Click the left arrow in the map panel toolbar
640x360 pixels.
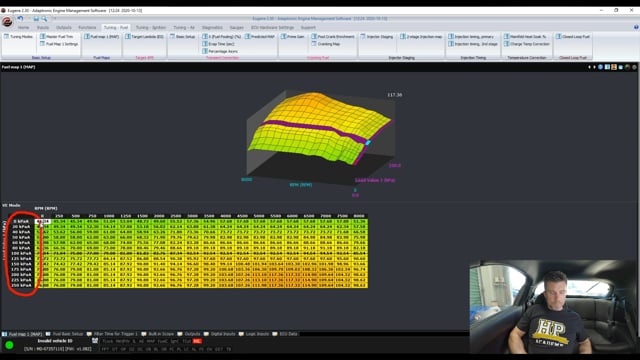[589, 67]
